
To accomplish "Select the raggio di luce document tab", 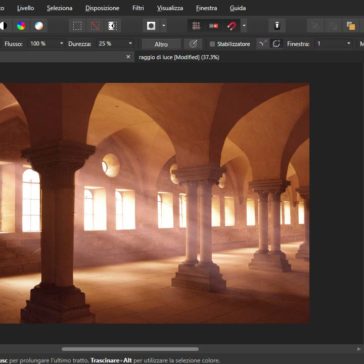I will pyautogui.click(x=179, y=57).
